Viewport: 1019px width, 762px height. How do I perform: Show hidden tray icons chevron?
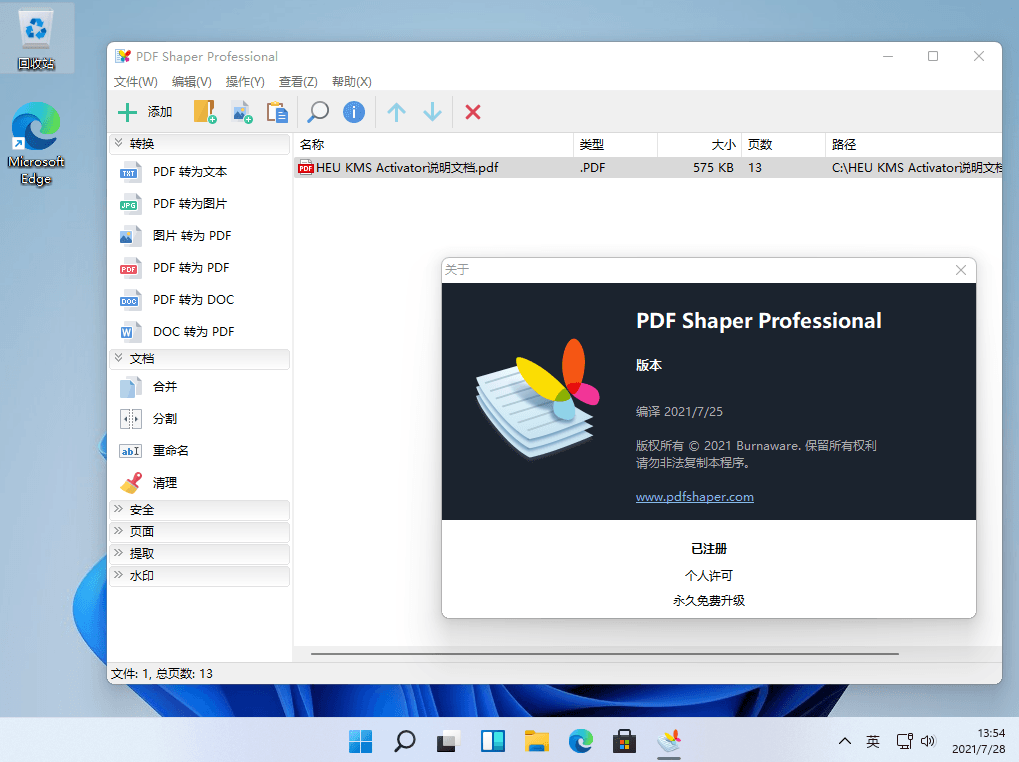pos(845,741)
